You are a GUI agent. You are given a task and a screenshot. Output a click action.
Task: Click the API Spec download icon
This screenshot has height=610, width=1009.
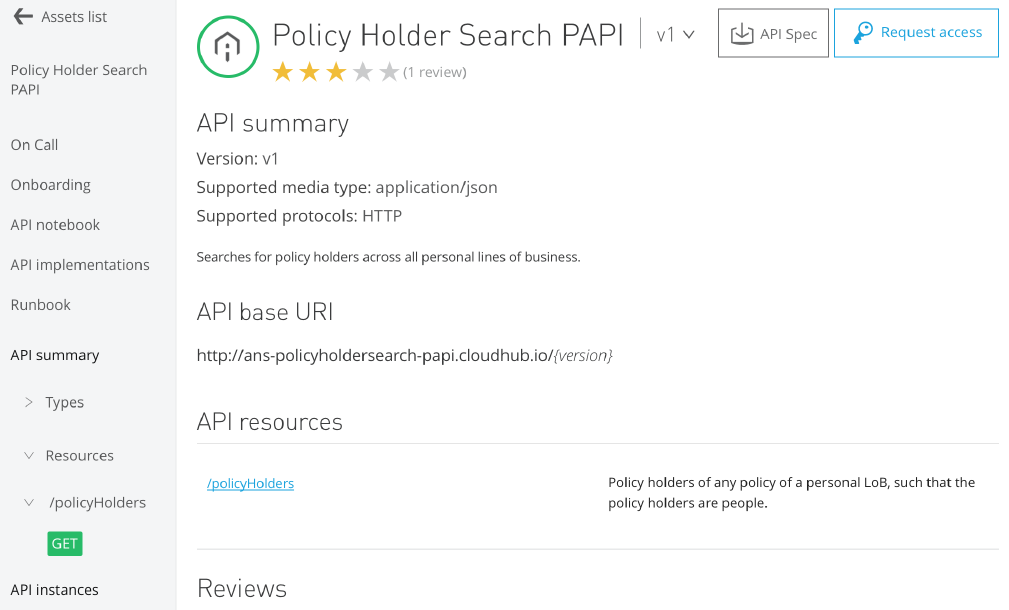742,34
